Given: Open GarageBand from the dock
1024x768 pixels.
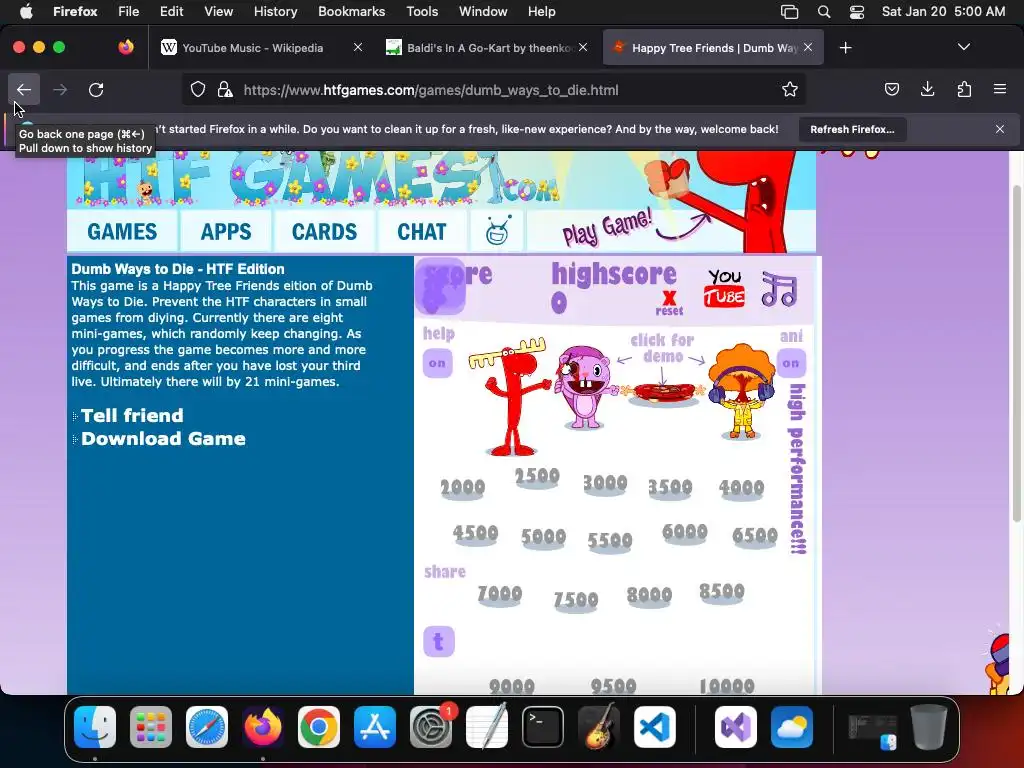Looking at the screenshot, I should (x=598, y=727).
